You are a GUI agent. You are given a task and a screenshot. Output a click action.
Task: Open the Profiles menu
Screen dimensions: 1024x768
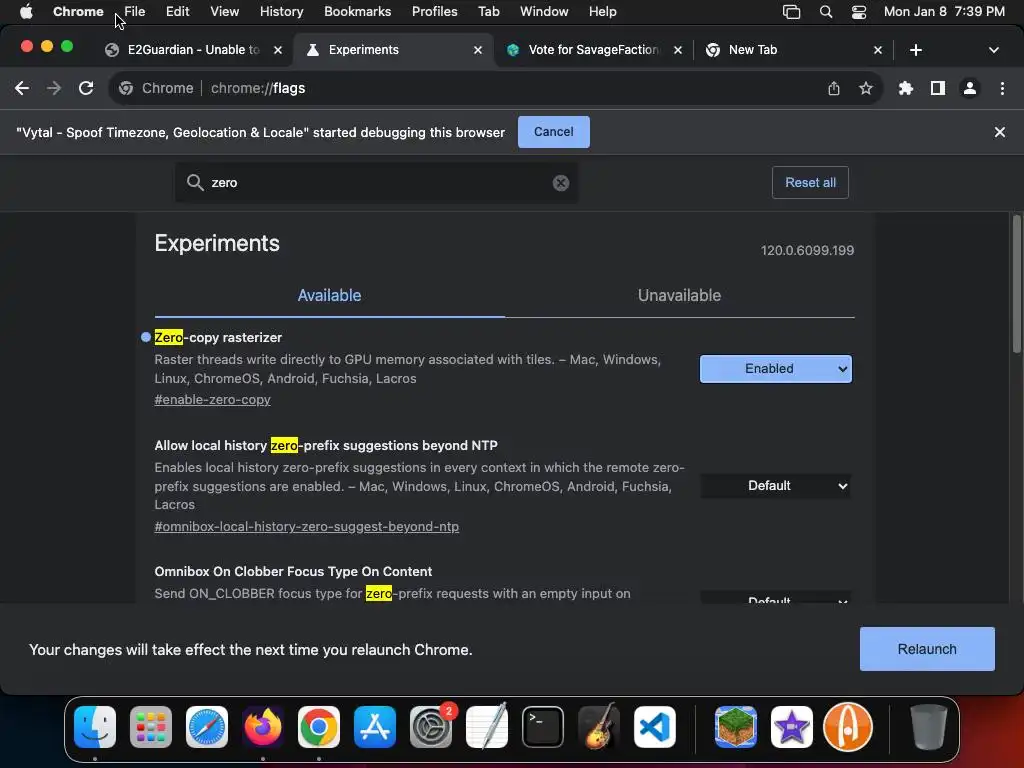(x=434, y=12)
